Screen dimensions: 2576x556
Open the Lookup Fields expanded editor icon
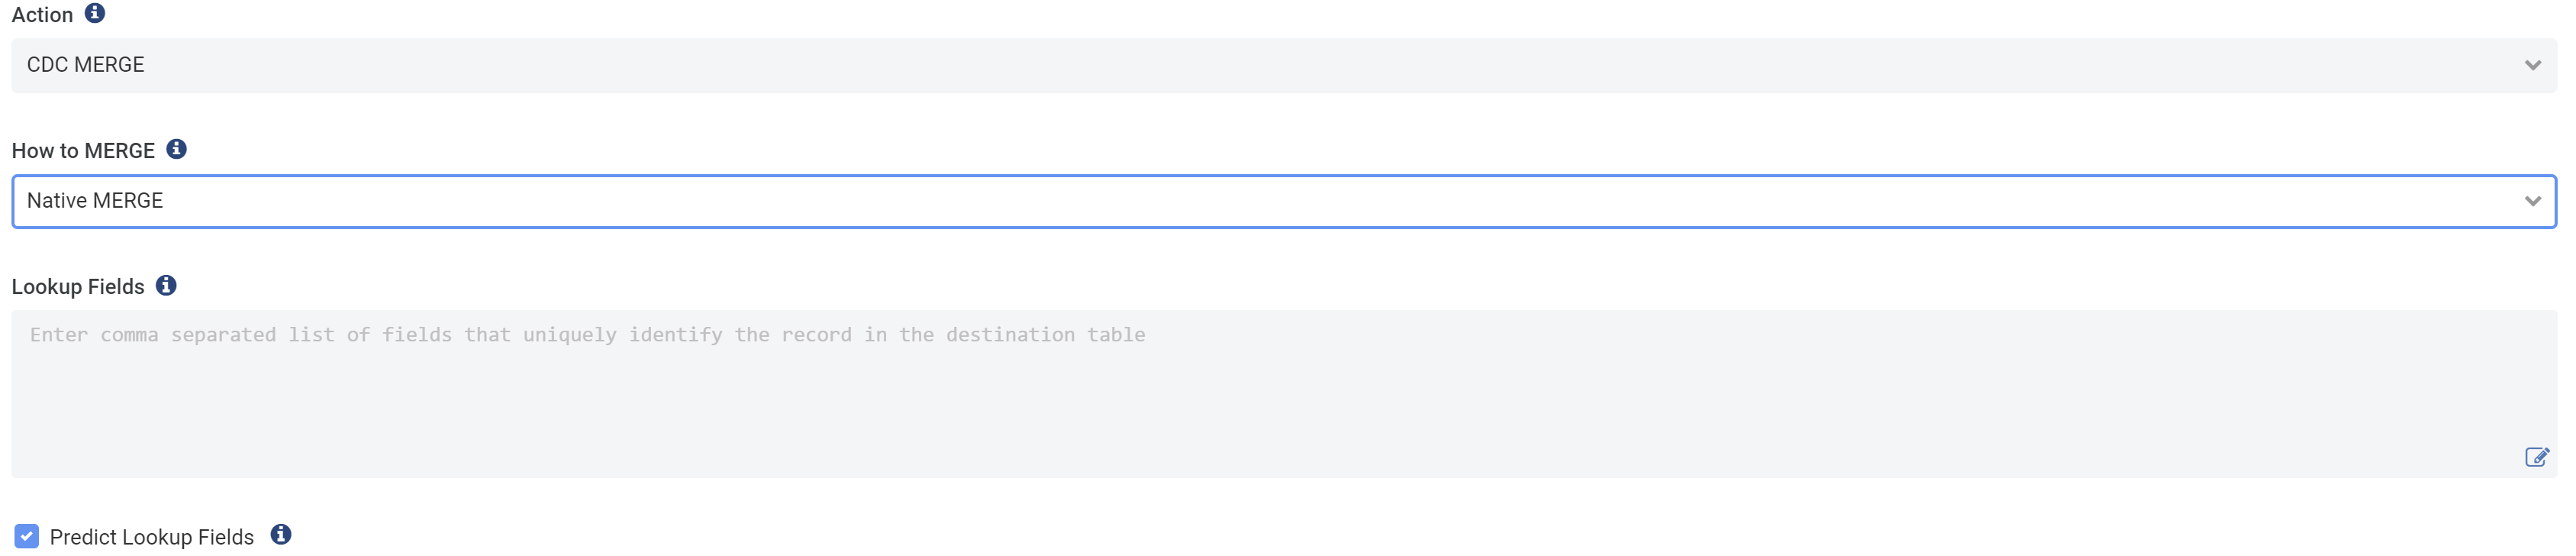coord(2536,457)
